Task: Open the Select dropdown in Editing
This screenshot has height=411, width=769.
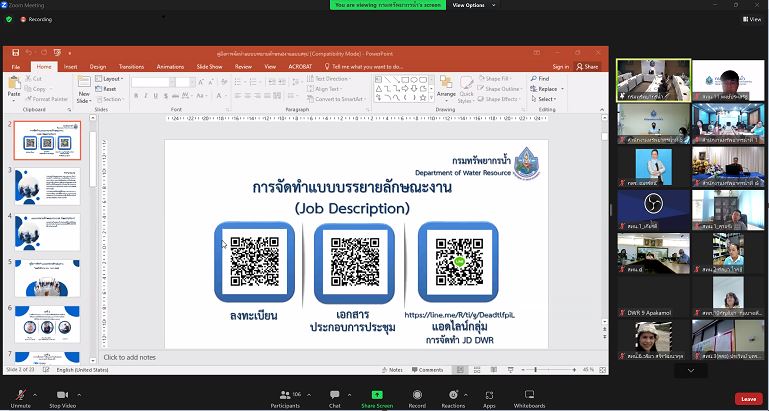Action: (x=544, y=99)
